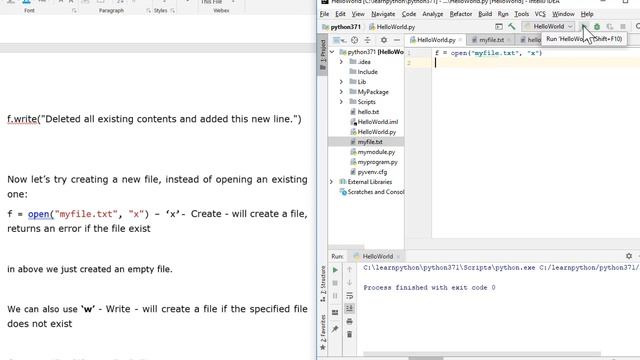Expand External Libraries node
The height and width of the screenshot is (360, 640).
click(331, 182)
